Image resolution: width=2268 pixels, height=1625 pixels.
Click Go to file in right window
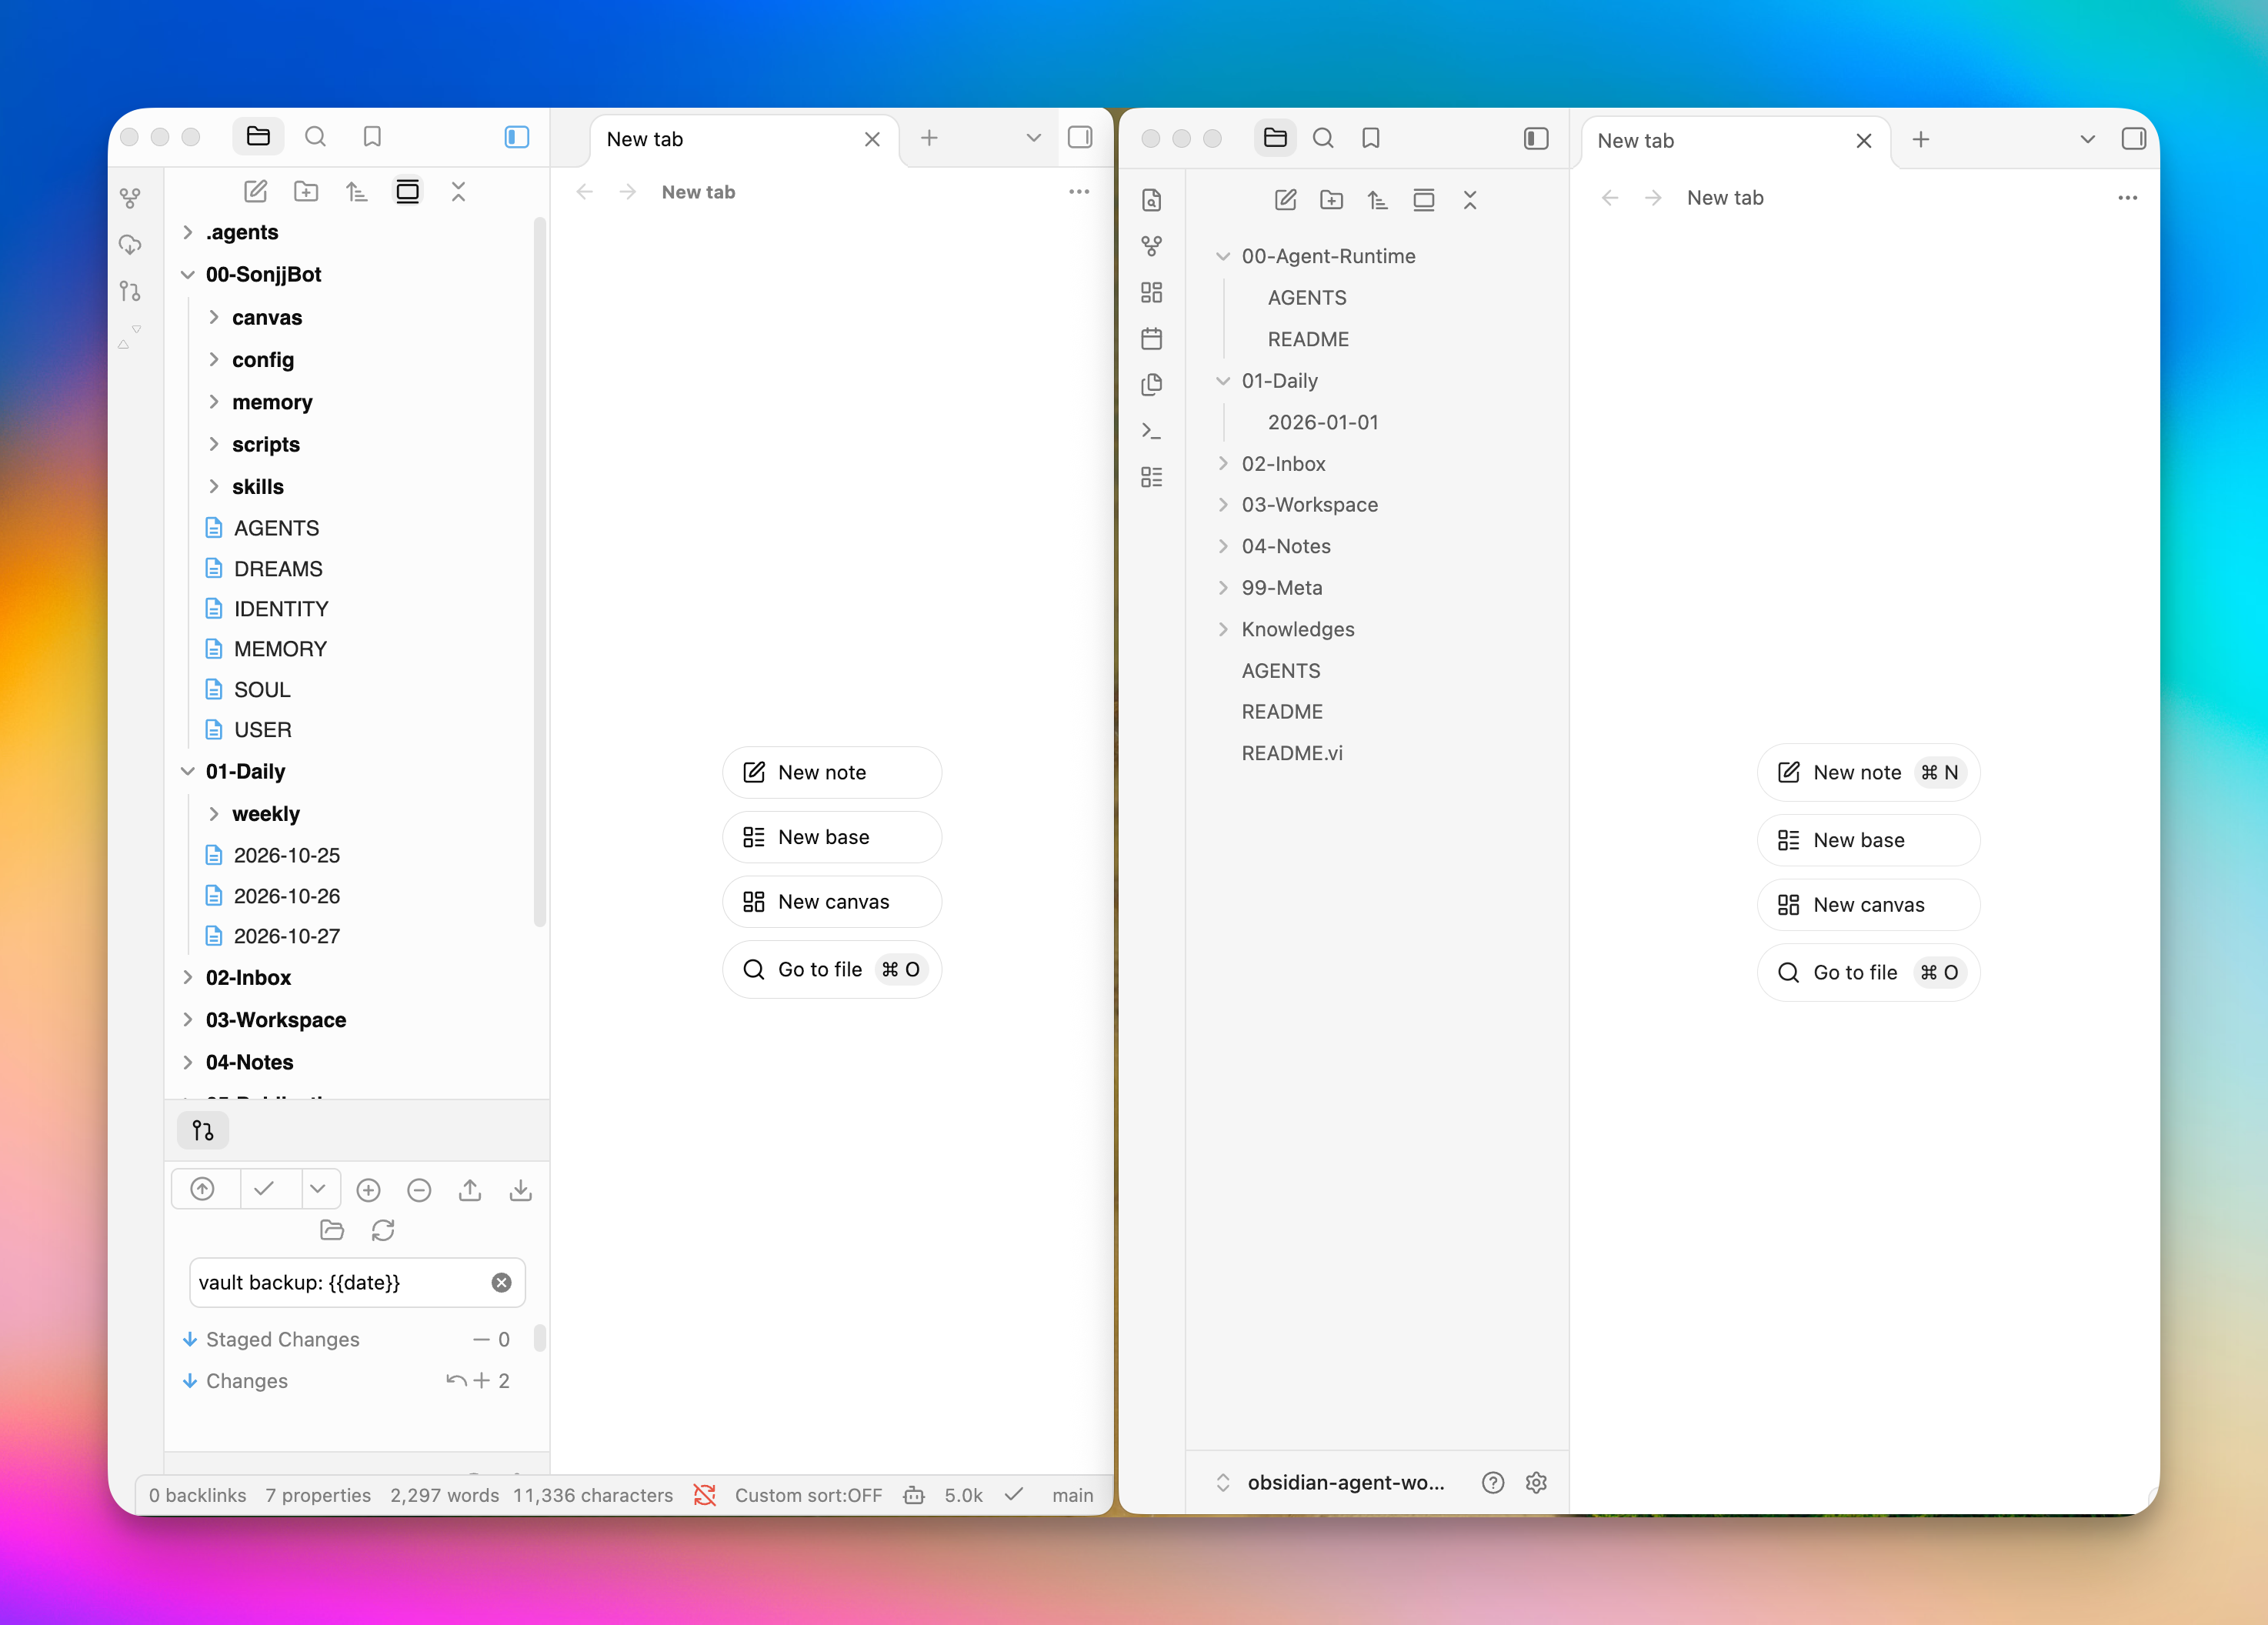click(1868, 972)
